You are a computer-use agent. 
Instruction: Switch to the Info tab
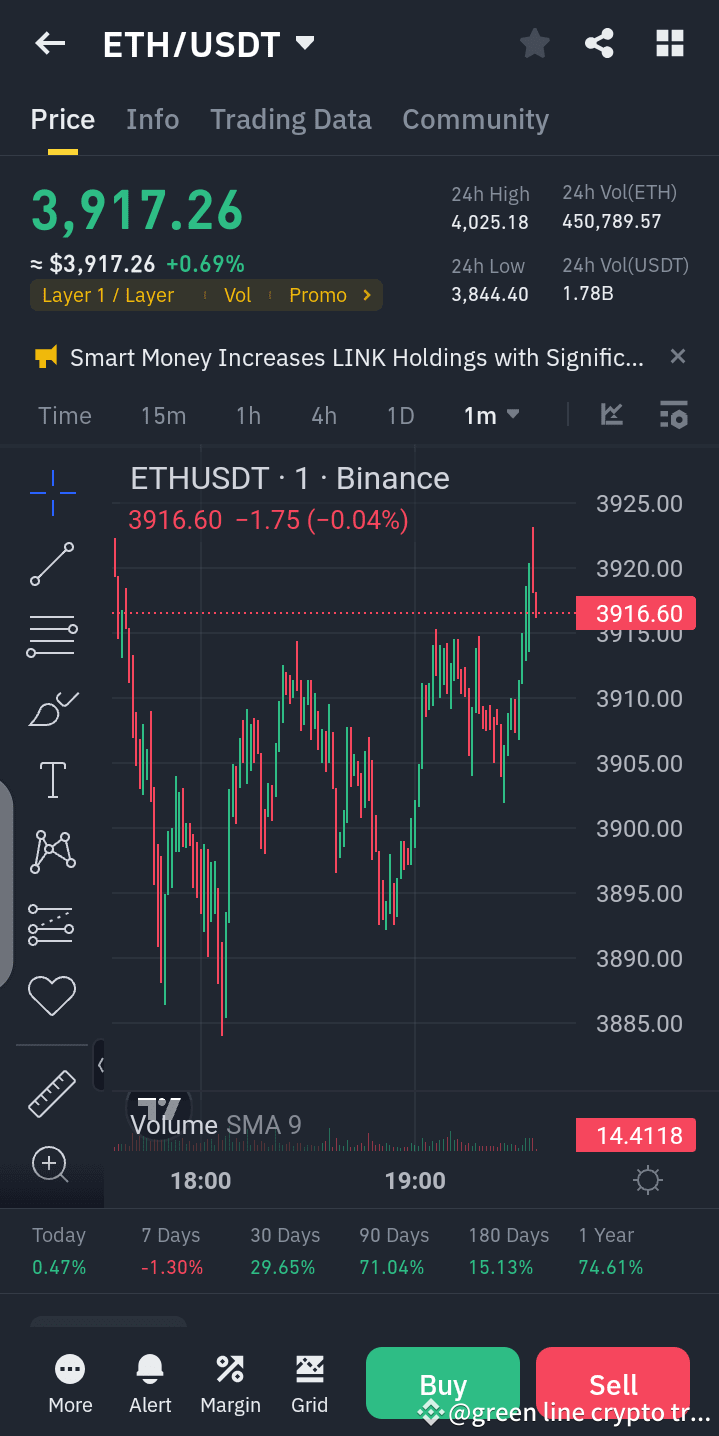[x=152, y=119]
